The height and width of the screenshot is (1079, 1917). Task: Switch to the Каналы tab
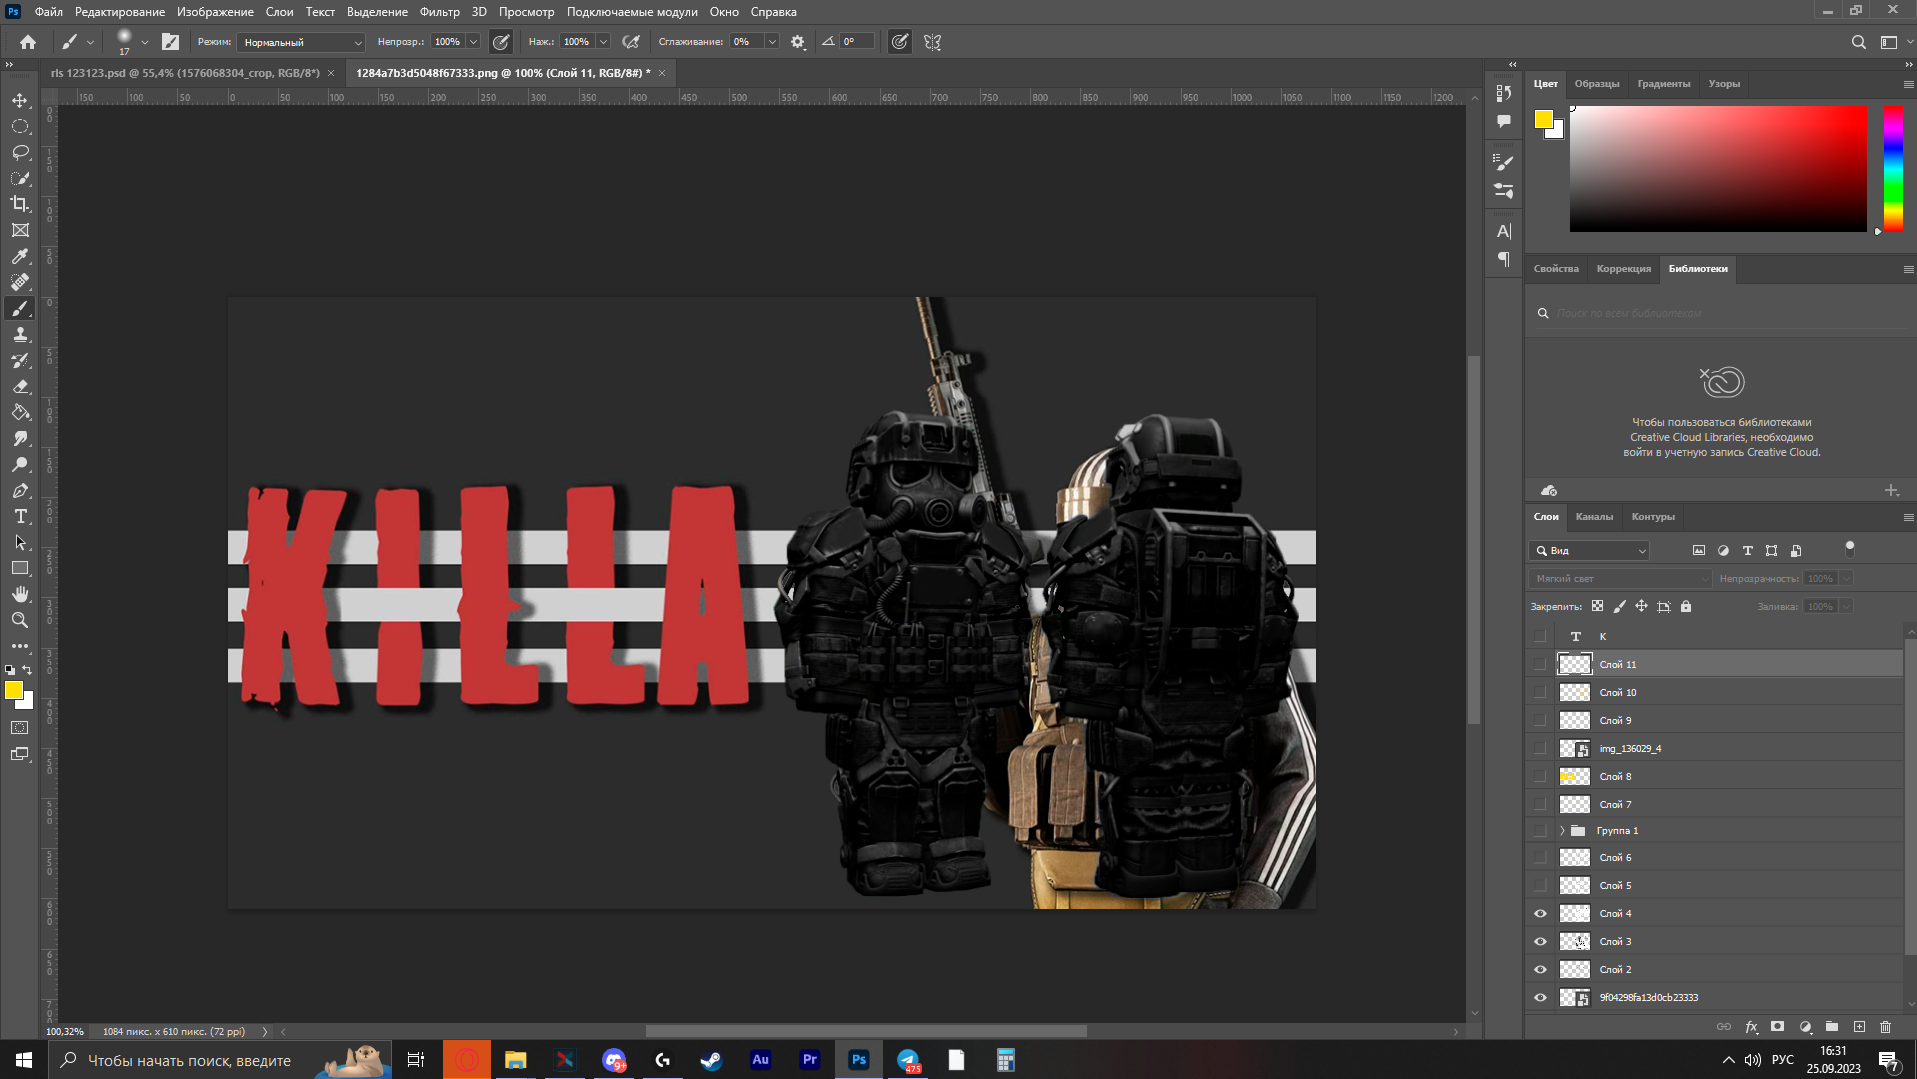coord(1594,517)
